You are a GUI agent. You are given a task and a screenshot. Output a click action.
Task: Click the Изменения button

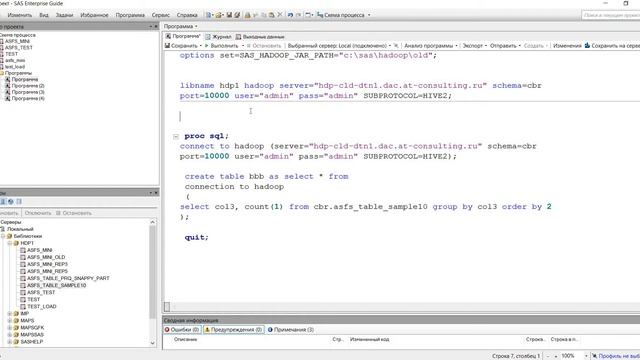567,46
